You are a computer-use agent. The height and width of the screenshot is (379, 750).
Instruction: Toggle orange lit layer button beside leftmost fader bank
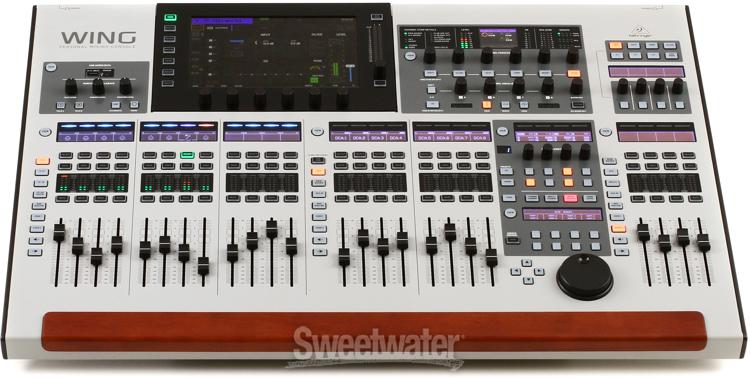point(42,161)
